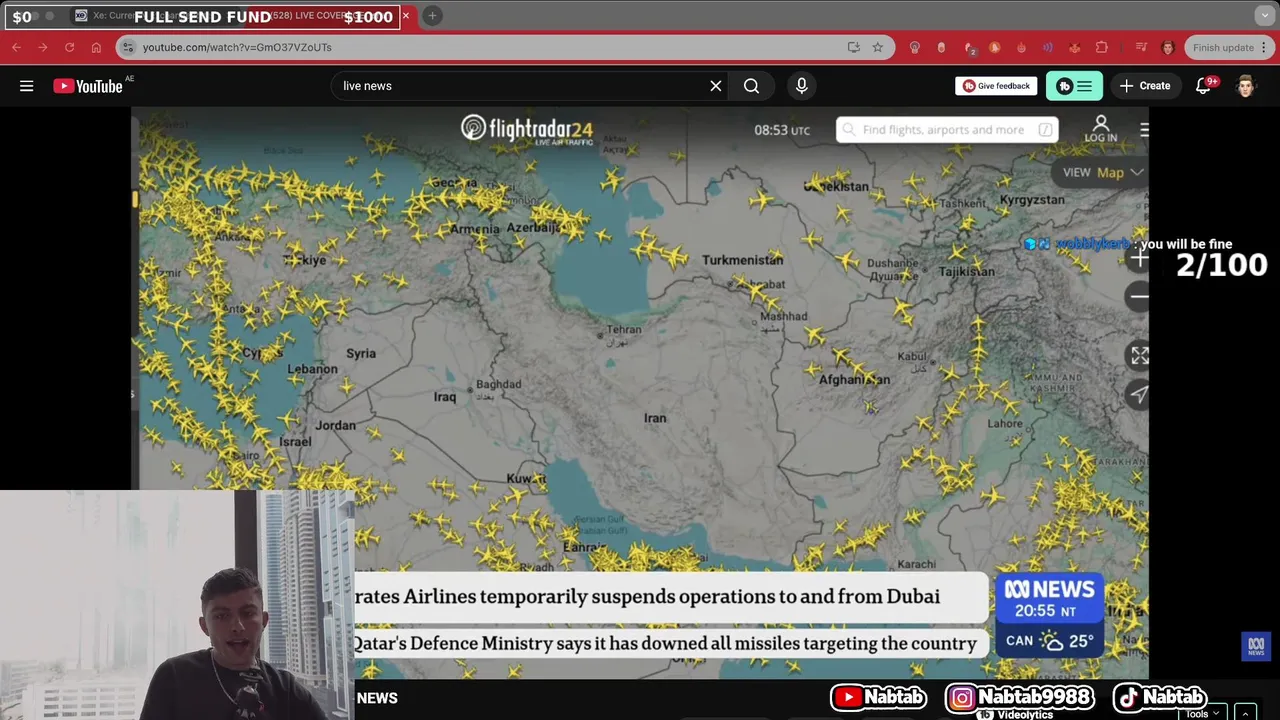Viewport: 1280px width, 720px height.
Task: Zoom out on the flight map
Action: pyautogui.click(x=1138, y=297)
